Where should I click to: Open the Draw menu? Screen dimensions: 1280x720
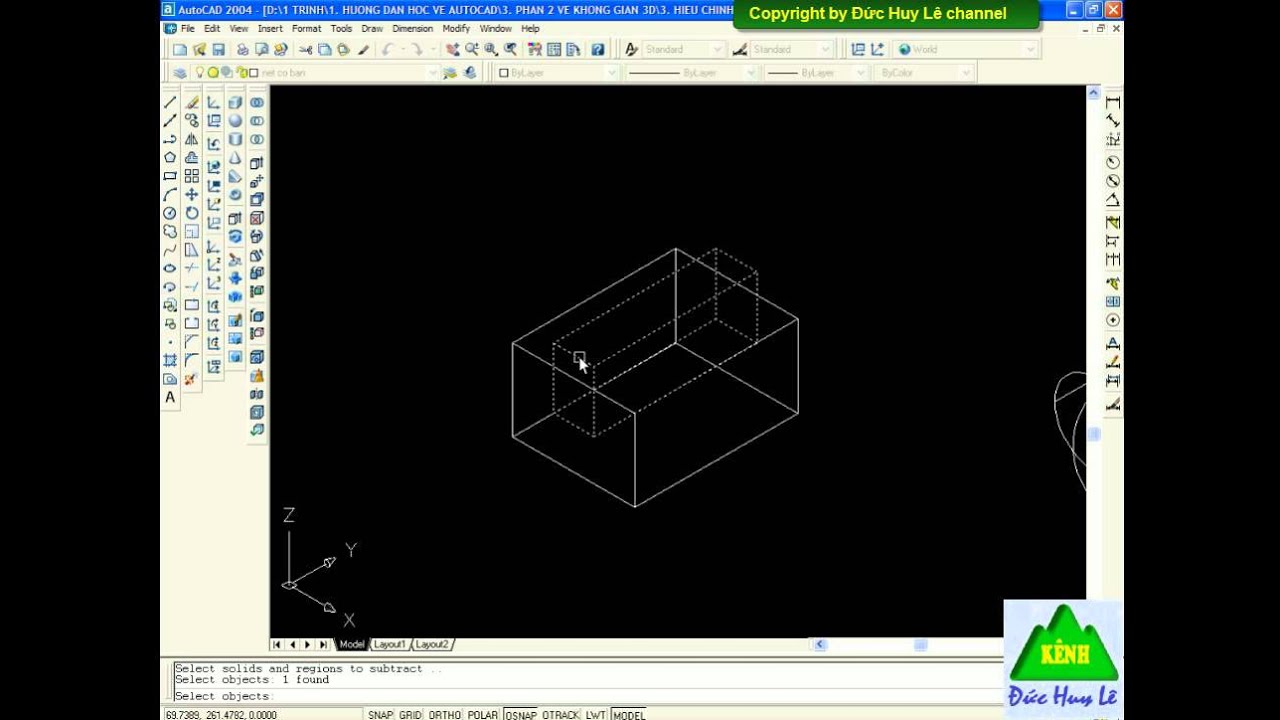click(x=372, y=29)
